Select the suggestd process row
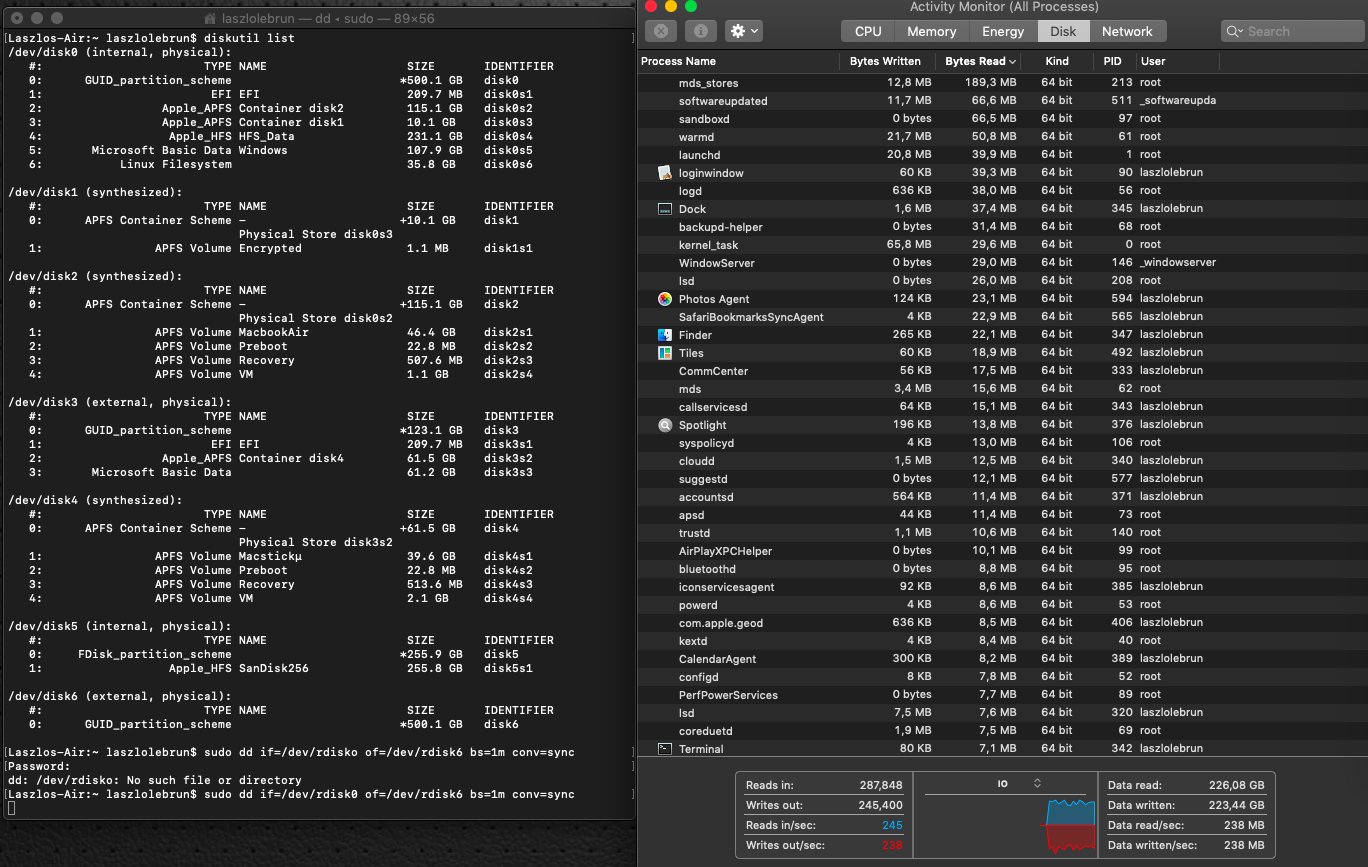The height and width of the screenshot is (867, 1368). (1003, 479)
